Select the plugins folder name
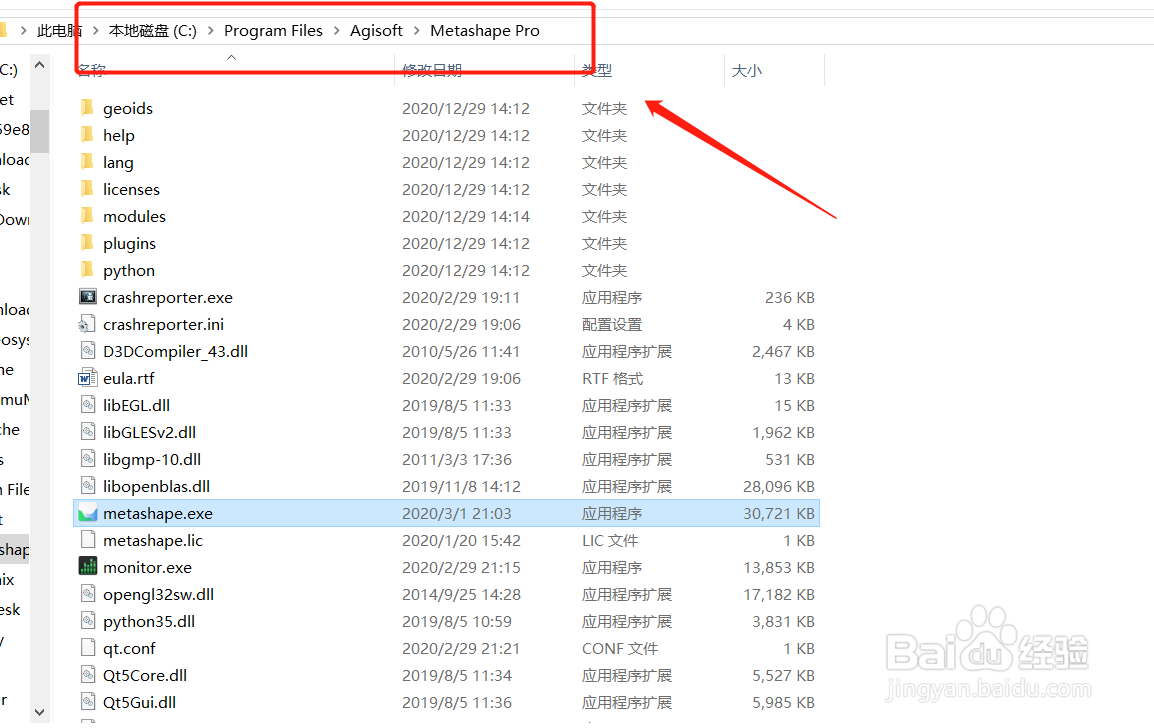Image resolution: width=1154 pixels, height=728 pixels. click(130, 244)
